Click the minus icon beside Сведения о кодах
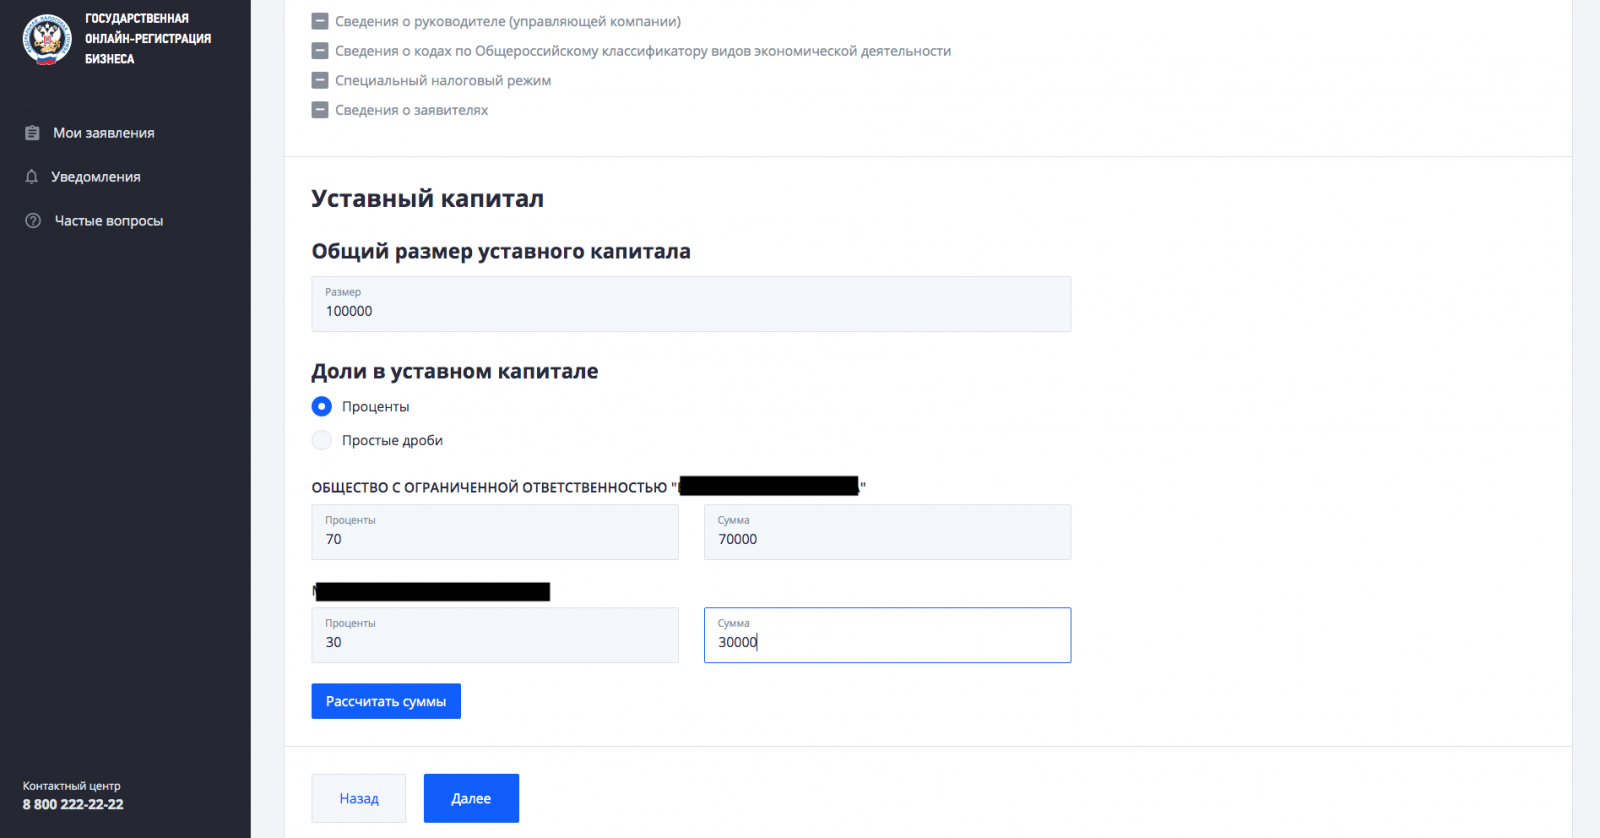 tap(320, 51)
